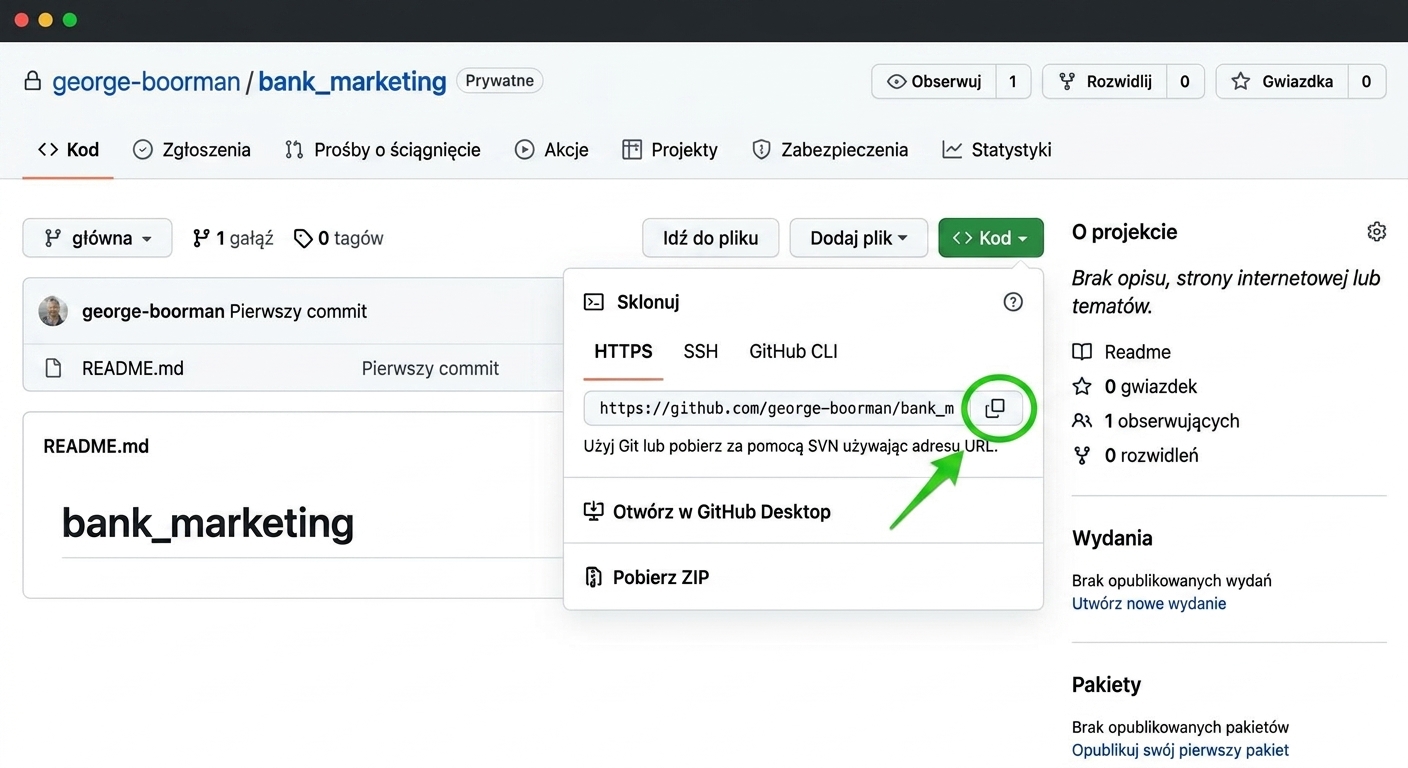Click the eye icon on the Obserwuj button
This screenshot has width=1408, height=768.
click(897, 82)
